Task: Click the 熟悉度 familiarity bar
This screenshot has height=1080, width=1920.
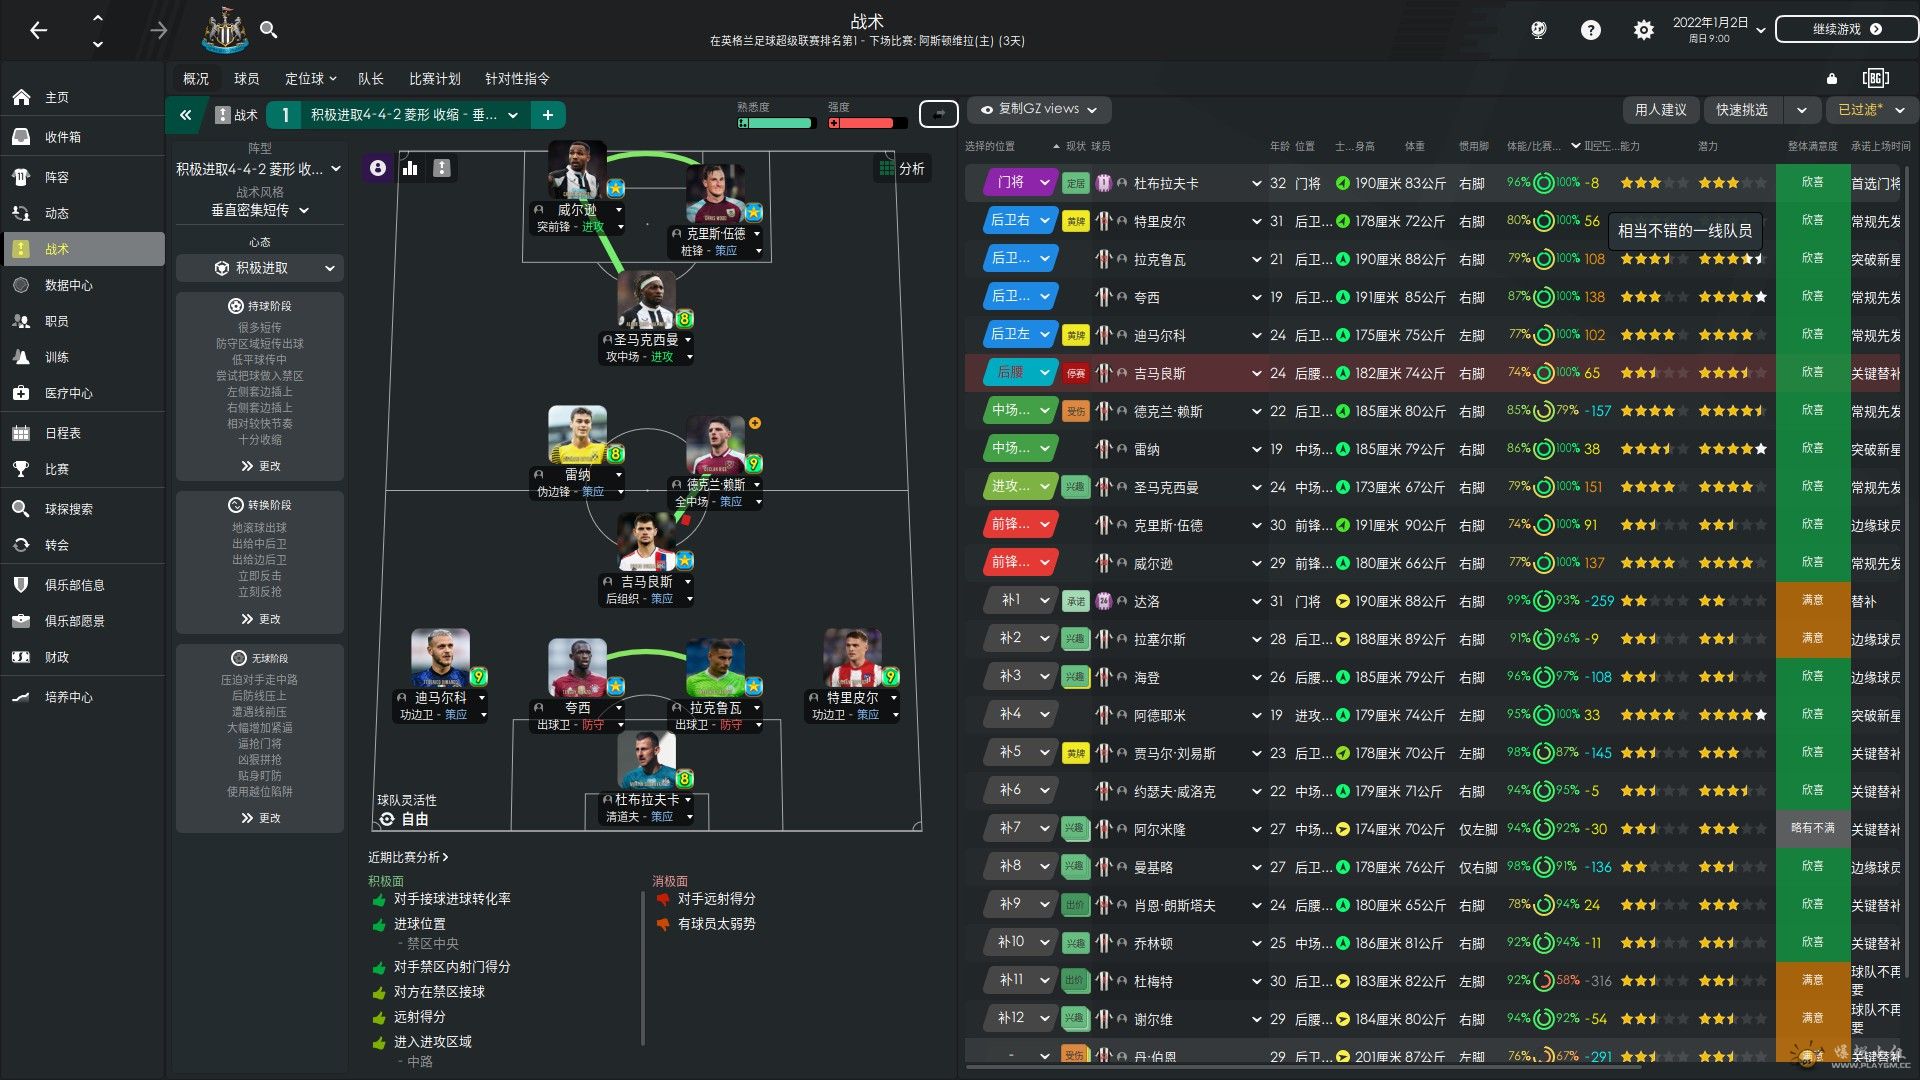Action: click(x=777, y=123)
